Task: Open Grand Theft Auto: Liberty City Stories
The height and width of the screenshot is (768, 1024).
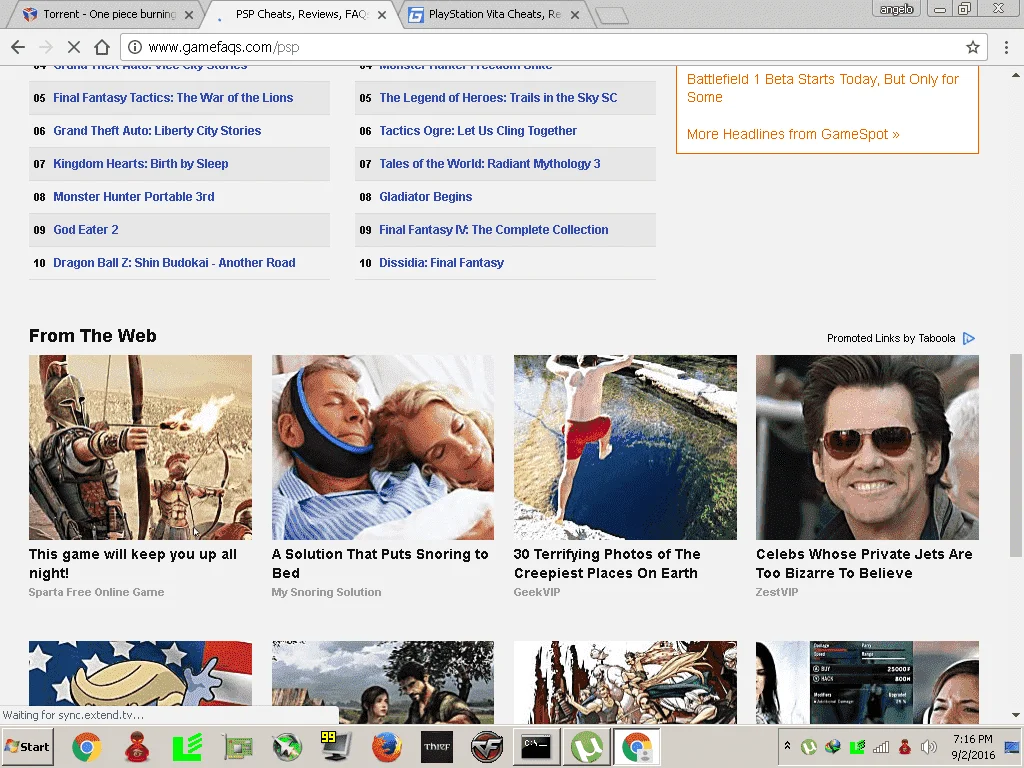Action: tap(157, 131)
